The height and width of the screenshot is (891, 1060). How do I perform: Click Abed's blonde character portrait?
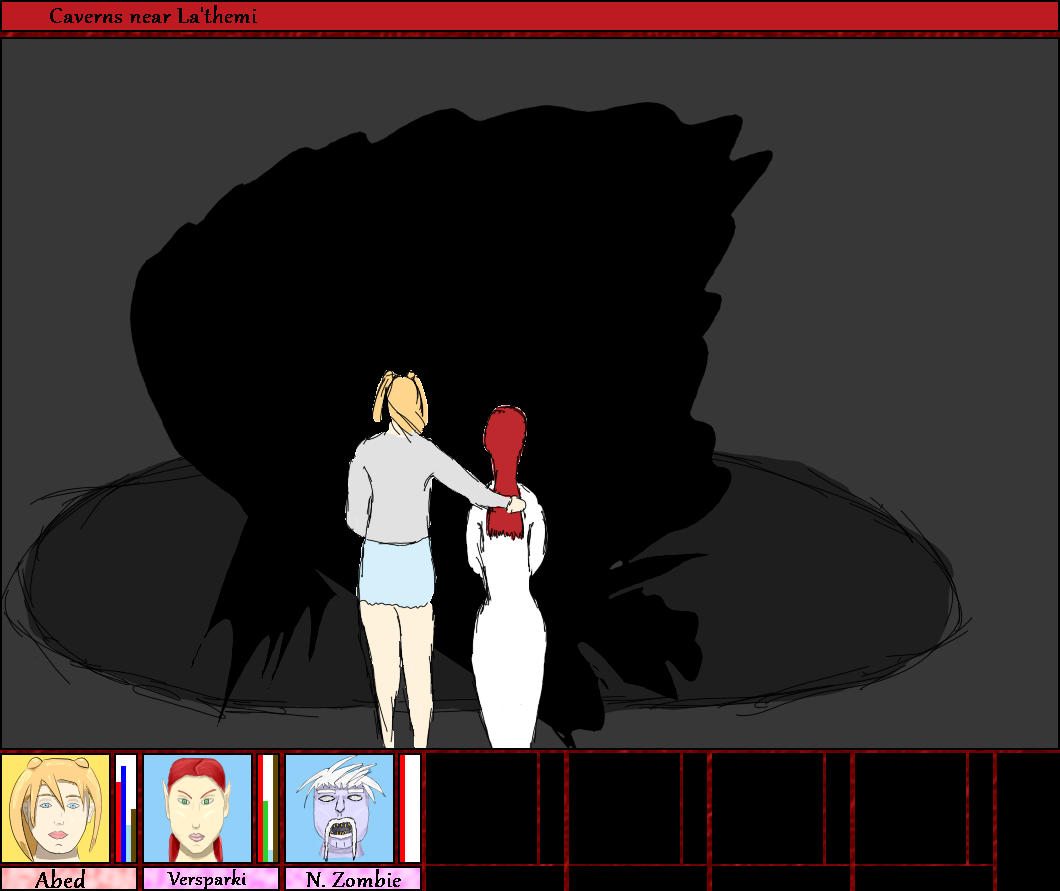[56, 808]
